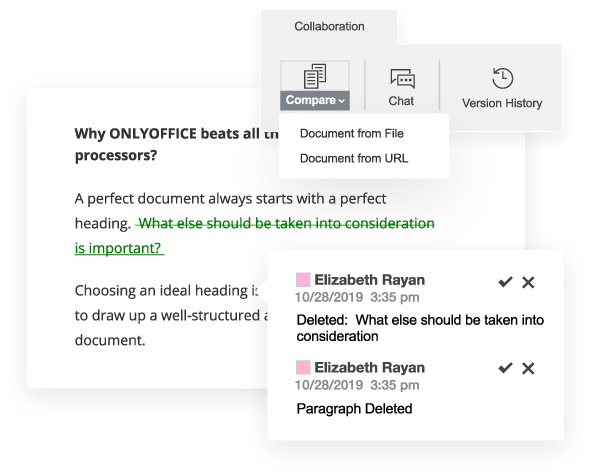Viewport: 590px width, 475px height.
Task: Click the Version History label
Action: tap(502, 103)
